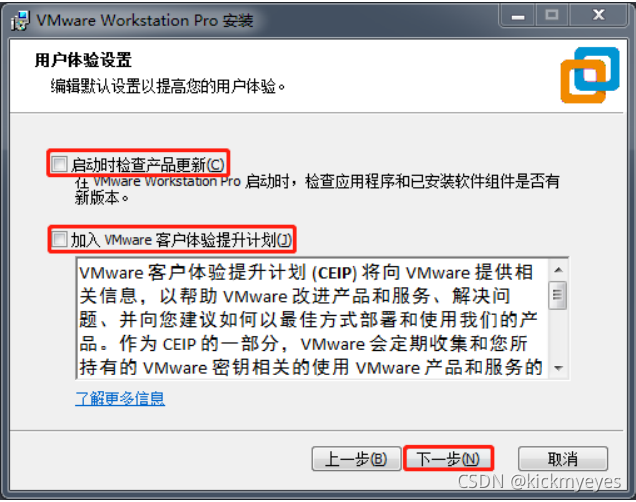Close the VMware installer window
636x502 pixels.
(599, 16)
